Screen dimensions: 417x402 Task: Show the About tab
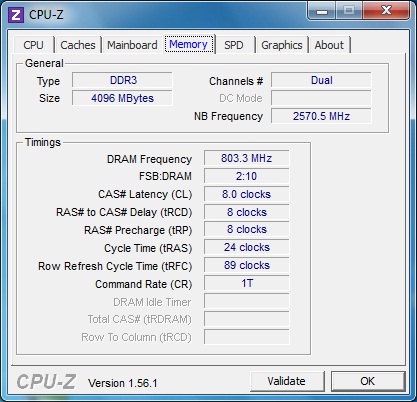[x=329, y=45]
